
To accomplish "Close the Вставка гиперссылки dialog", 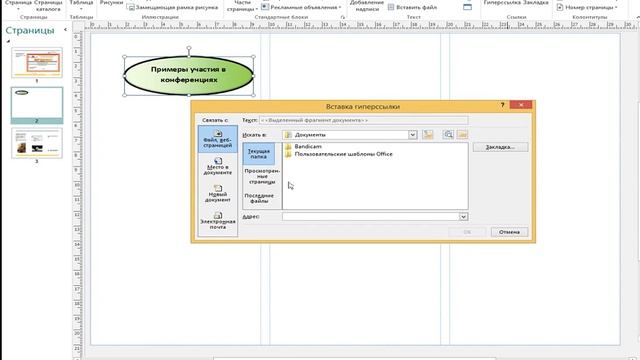I will (x=521, y=105).
